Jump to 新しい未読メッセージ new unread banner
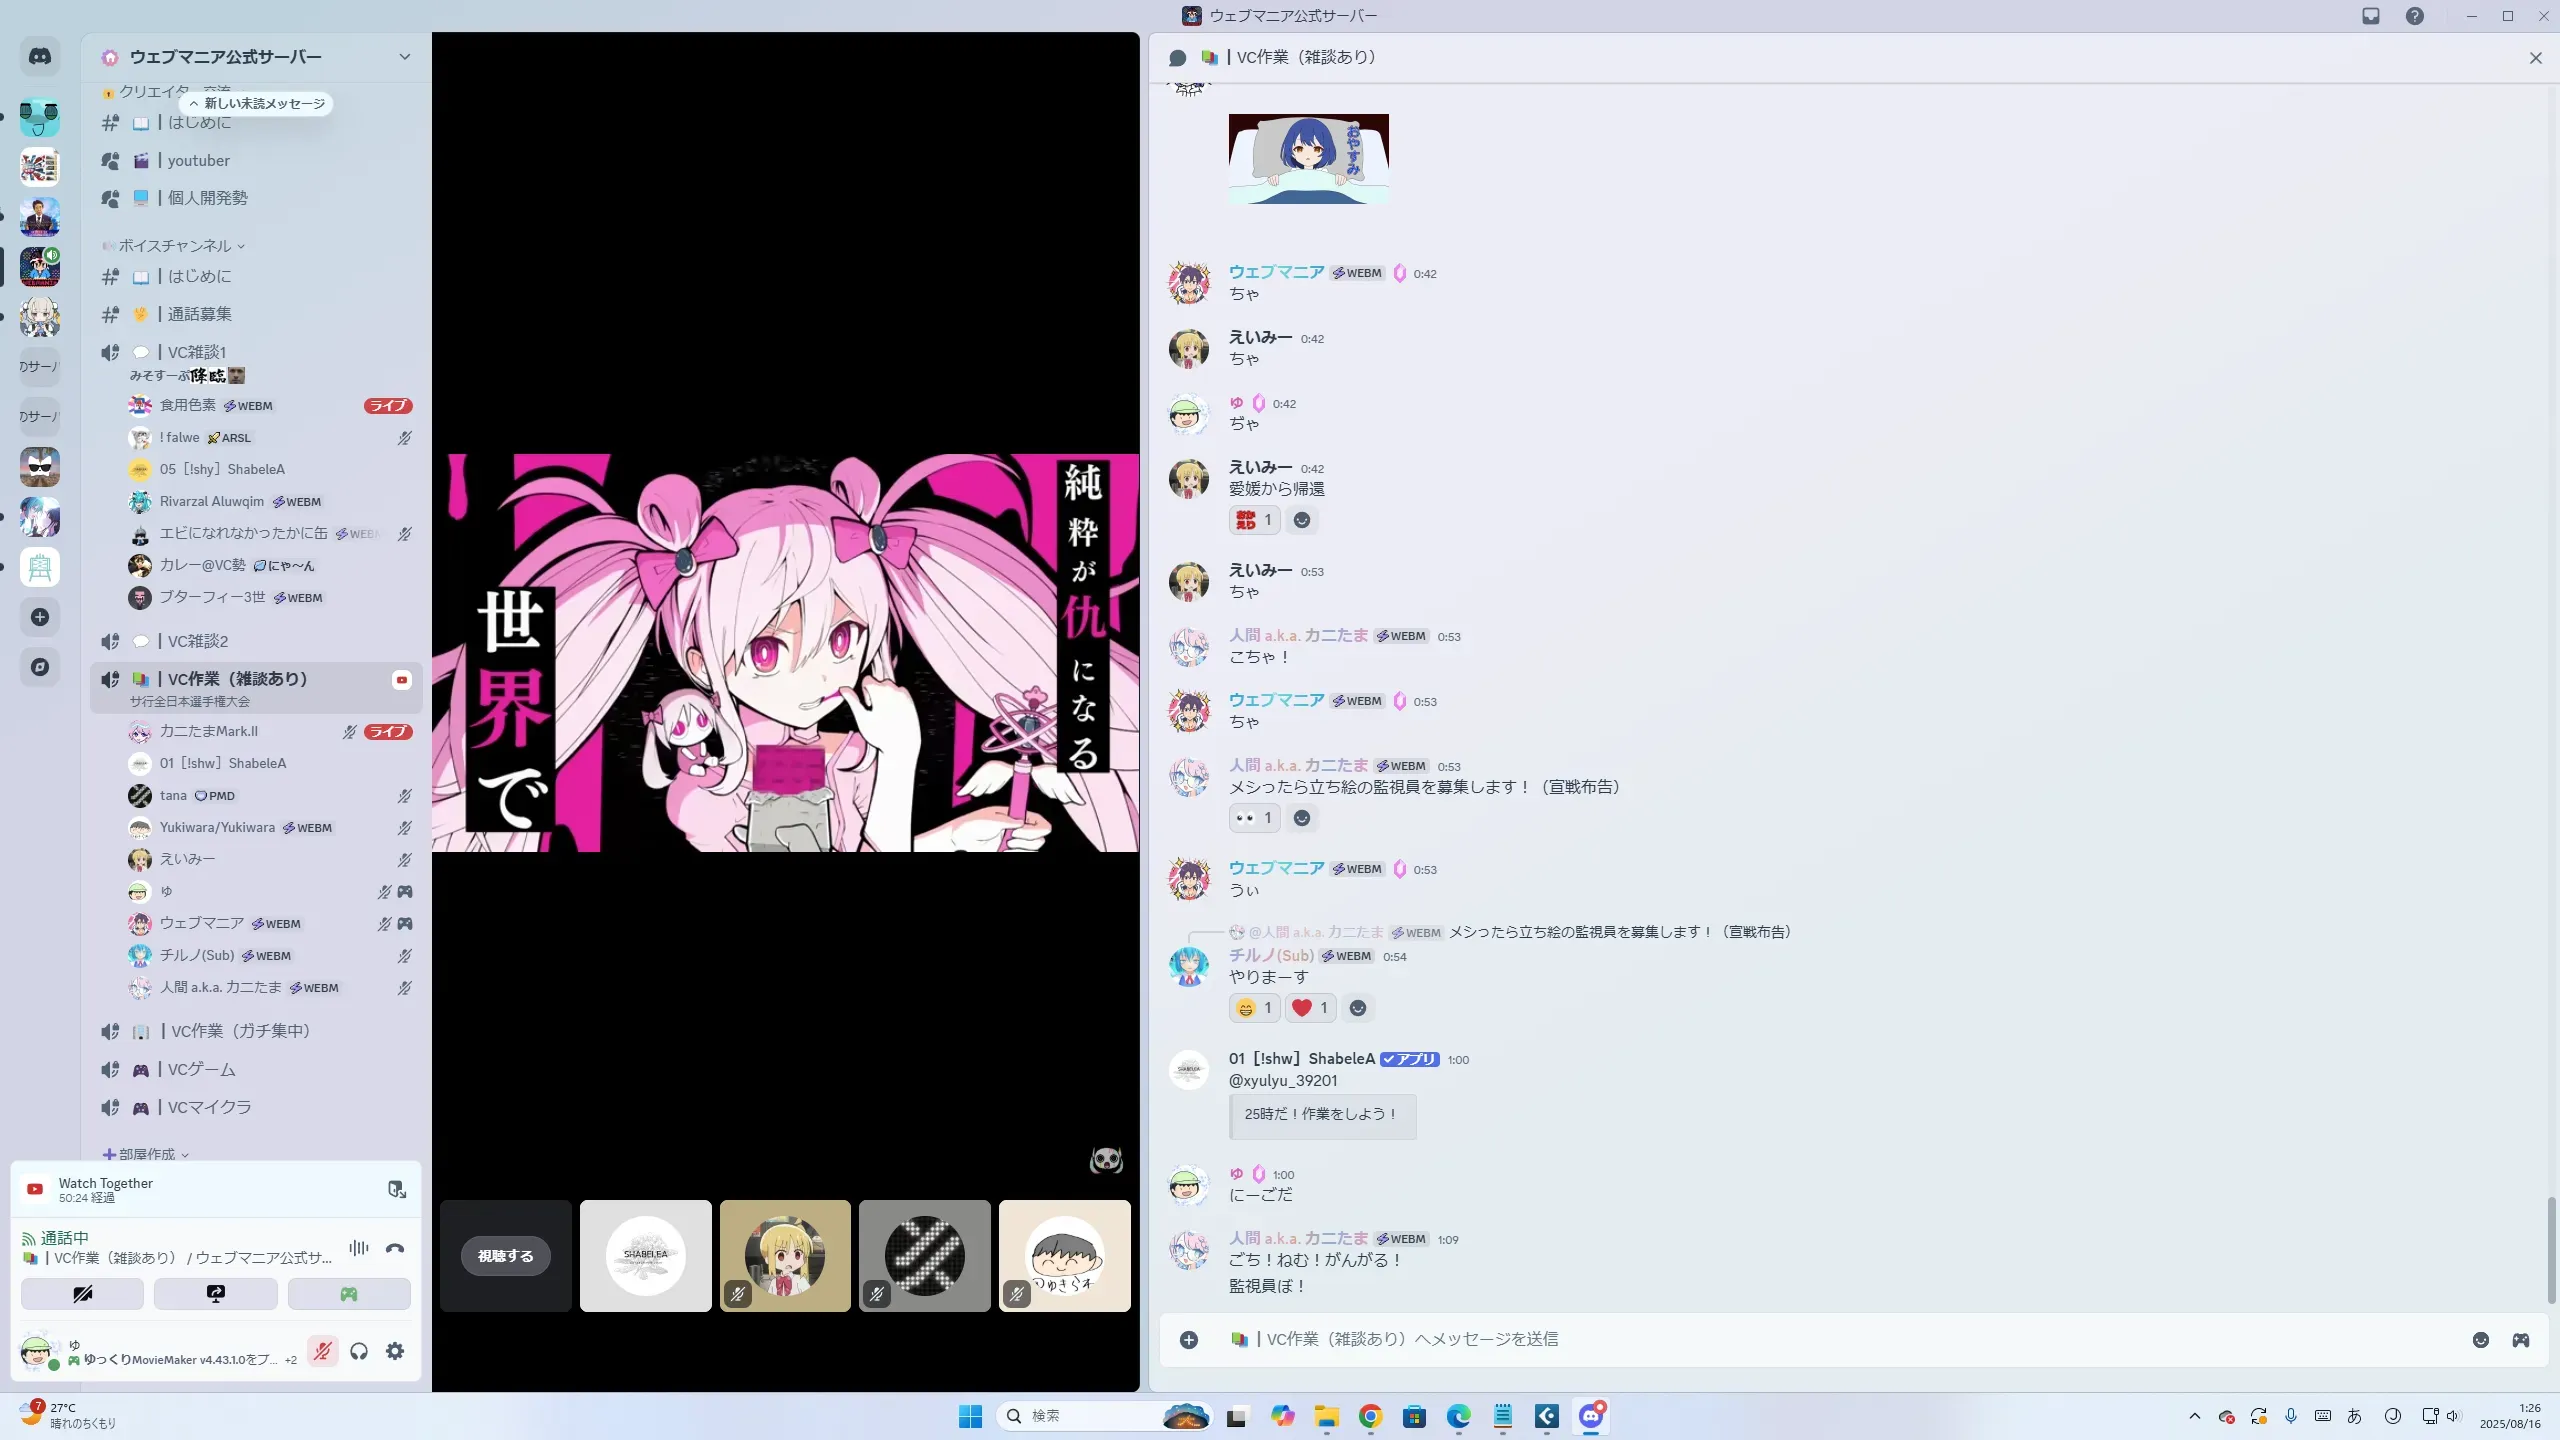The height and width of the screenshot is (1440, 2560). coord(257,104)
